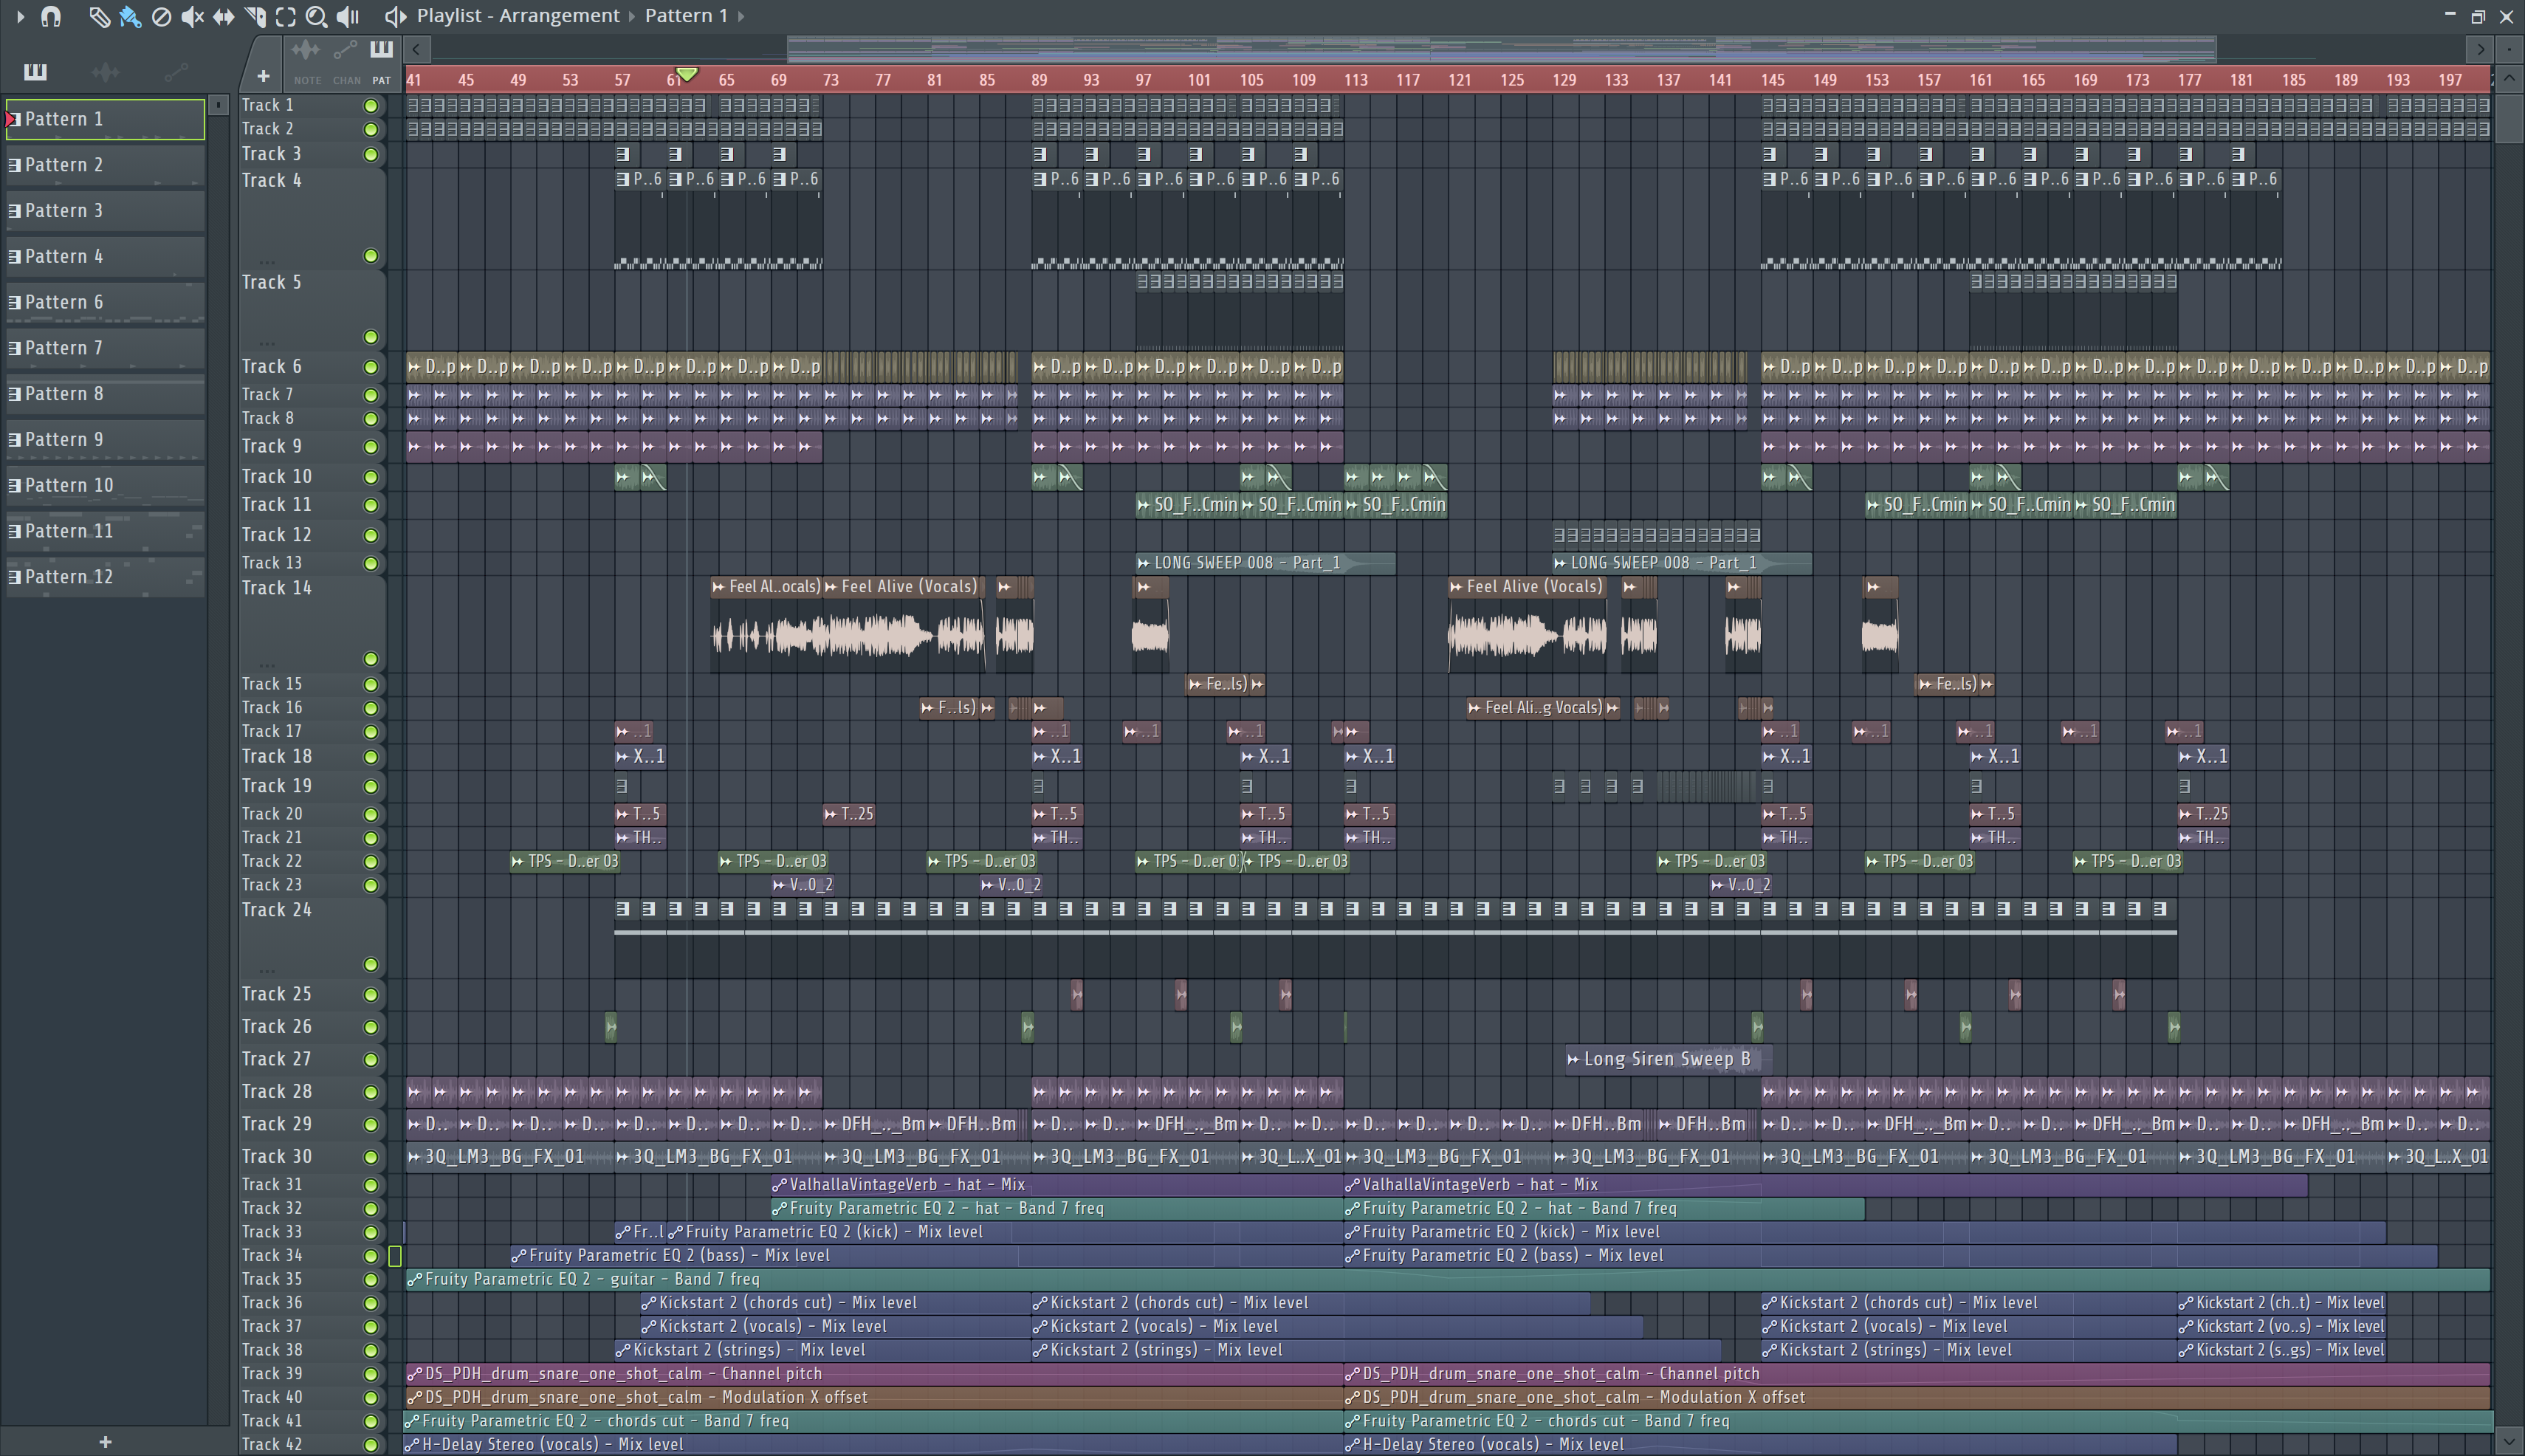Open the Track 5 three-dots menu
Image resolution: width=2525 pixels, height=1456 pixels.
coord(266,343)
